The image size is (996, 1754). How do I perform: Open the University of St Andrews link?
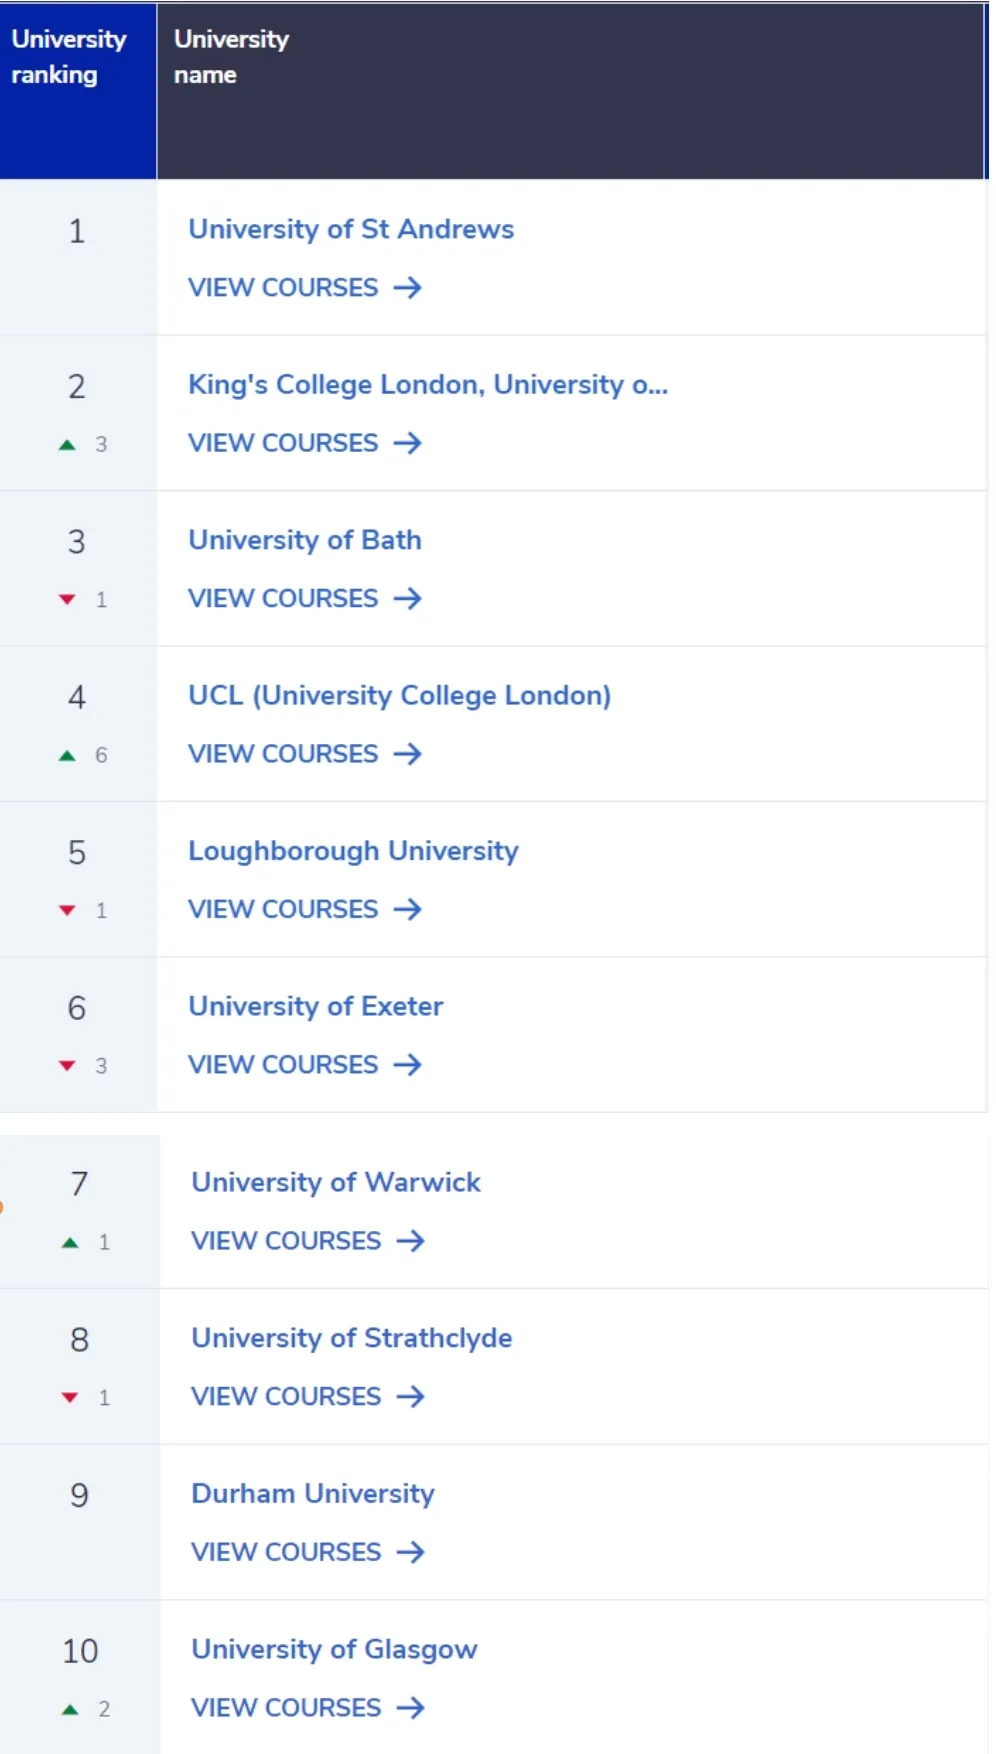351,229
